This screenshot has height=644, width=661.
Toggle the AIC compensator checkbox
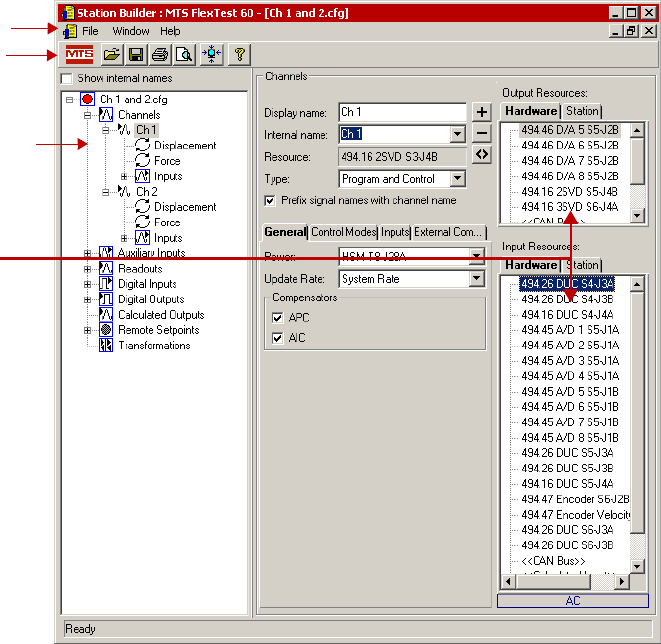[277, 338]
